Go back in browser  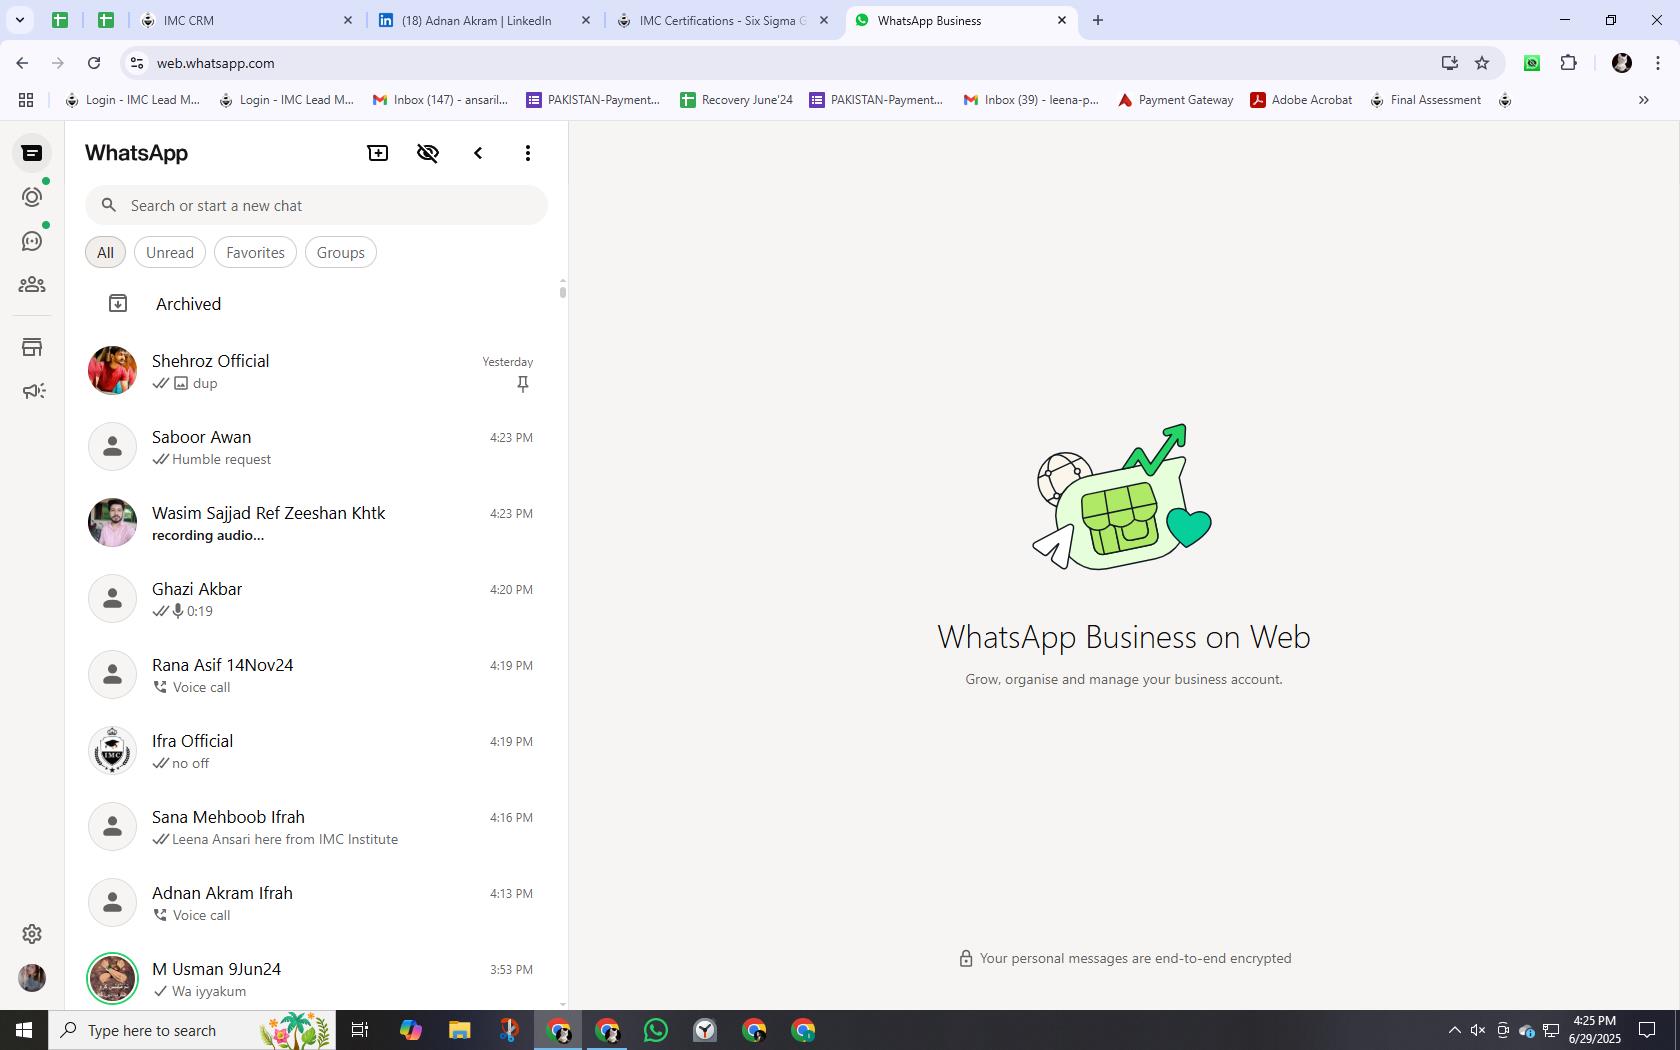click(x=22, y=63)
